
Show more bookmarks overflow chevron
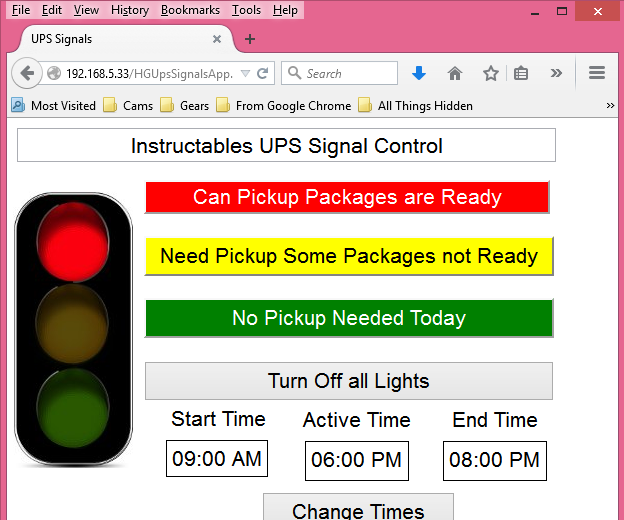pos(610,105)
